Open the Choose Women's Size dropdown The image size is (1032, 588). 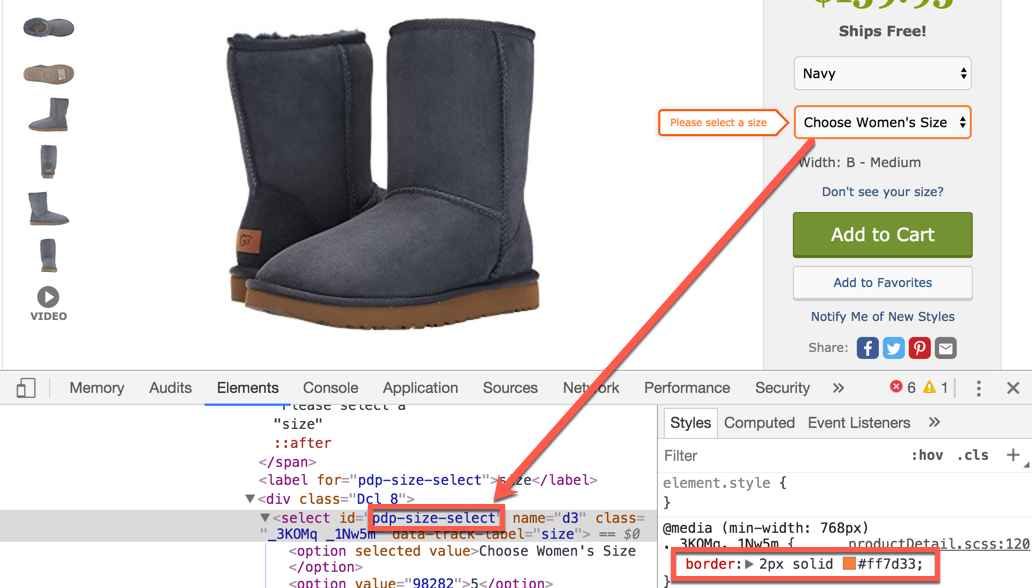(x=882, y=122)
